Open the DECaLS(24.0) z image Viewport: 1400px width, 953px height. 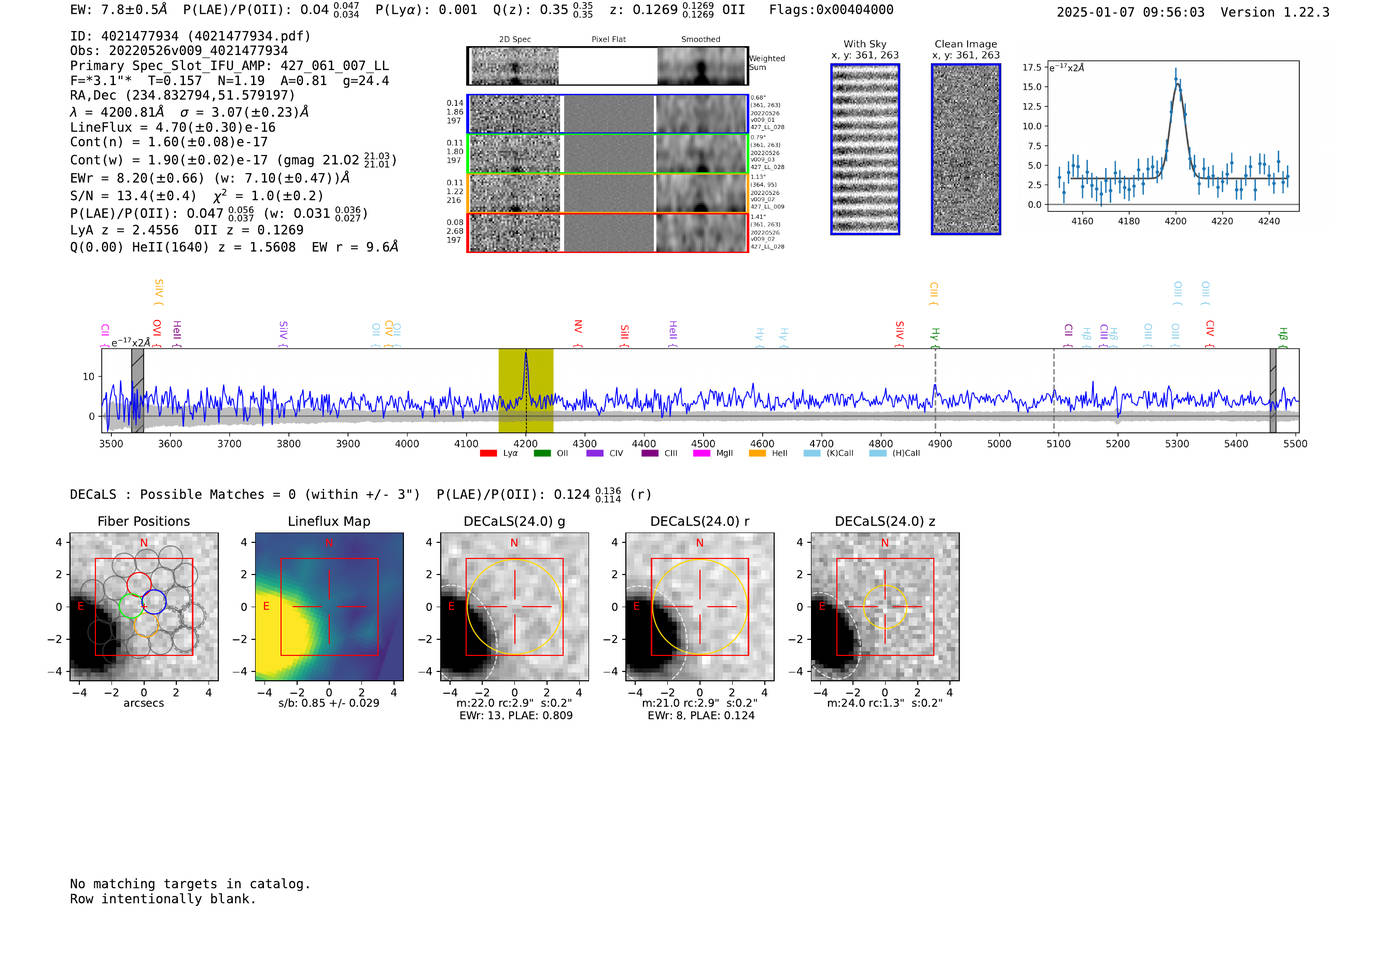(885, 607)
